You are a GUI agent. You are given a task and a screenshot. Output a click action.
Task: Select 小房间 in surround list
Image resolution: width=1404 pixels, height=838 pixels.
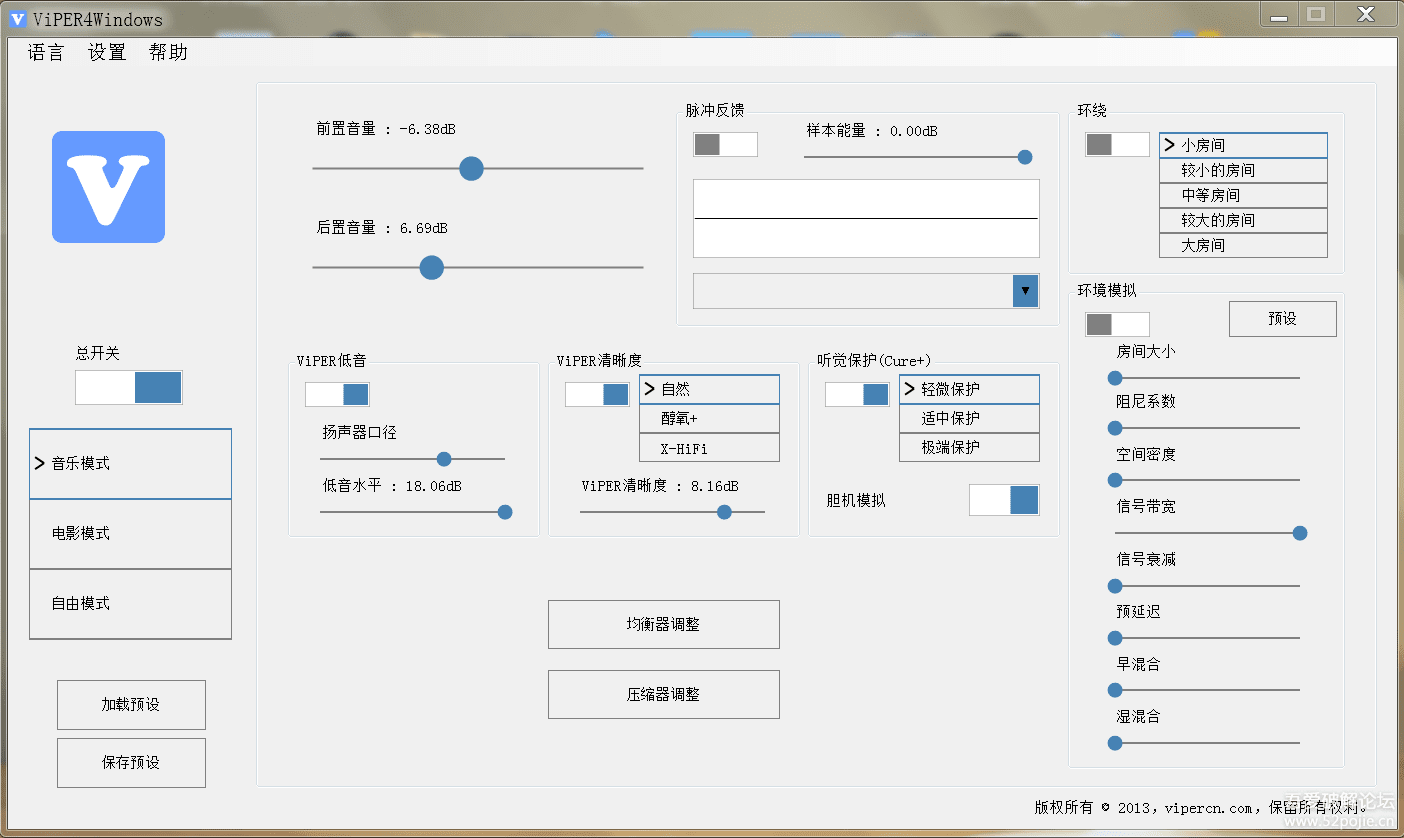coord(1243,145)
